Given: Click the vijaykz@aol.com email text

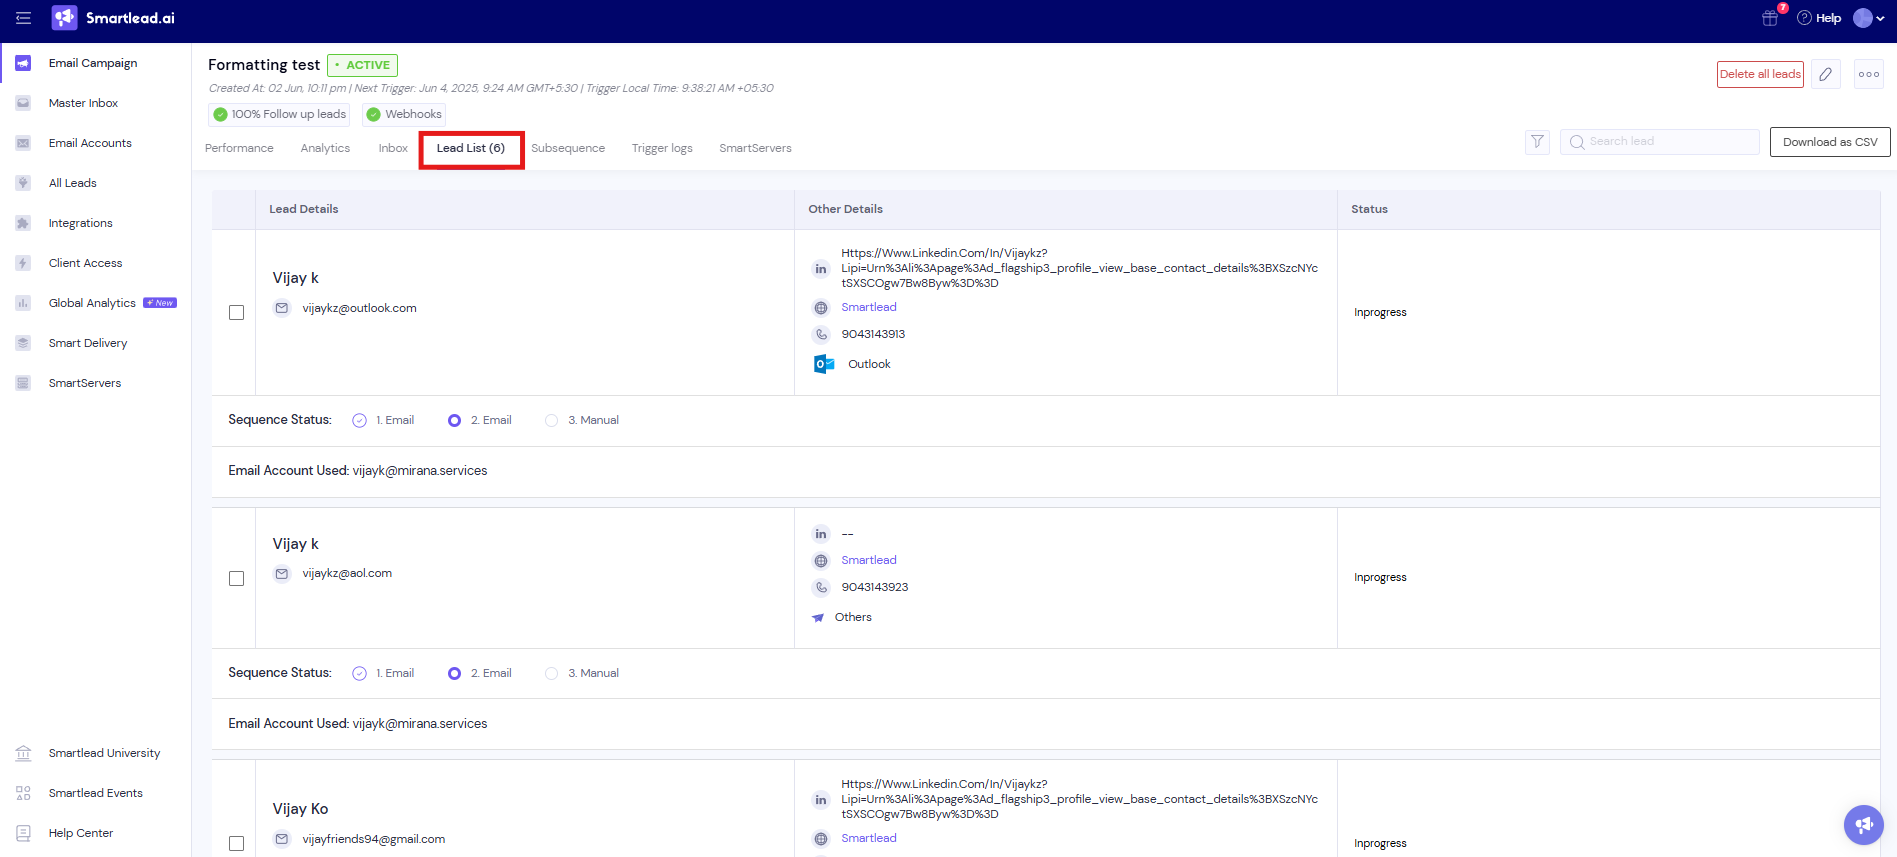Looking at the screenshot, I should [x=347, y=573].
